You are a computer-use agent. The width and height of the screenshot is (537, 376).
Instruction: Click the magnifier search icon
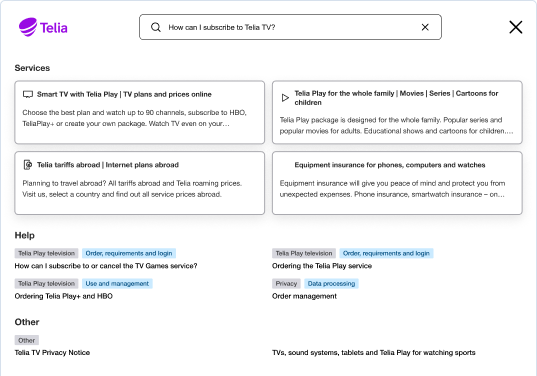(x=156, y=27)
